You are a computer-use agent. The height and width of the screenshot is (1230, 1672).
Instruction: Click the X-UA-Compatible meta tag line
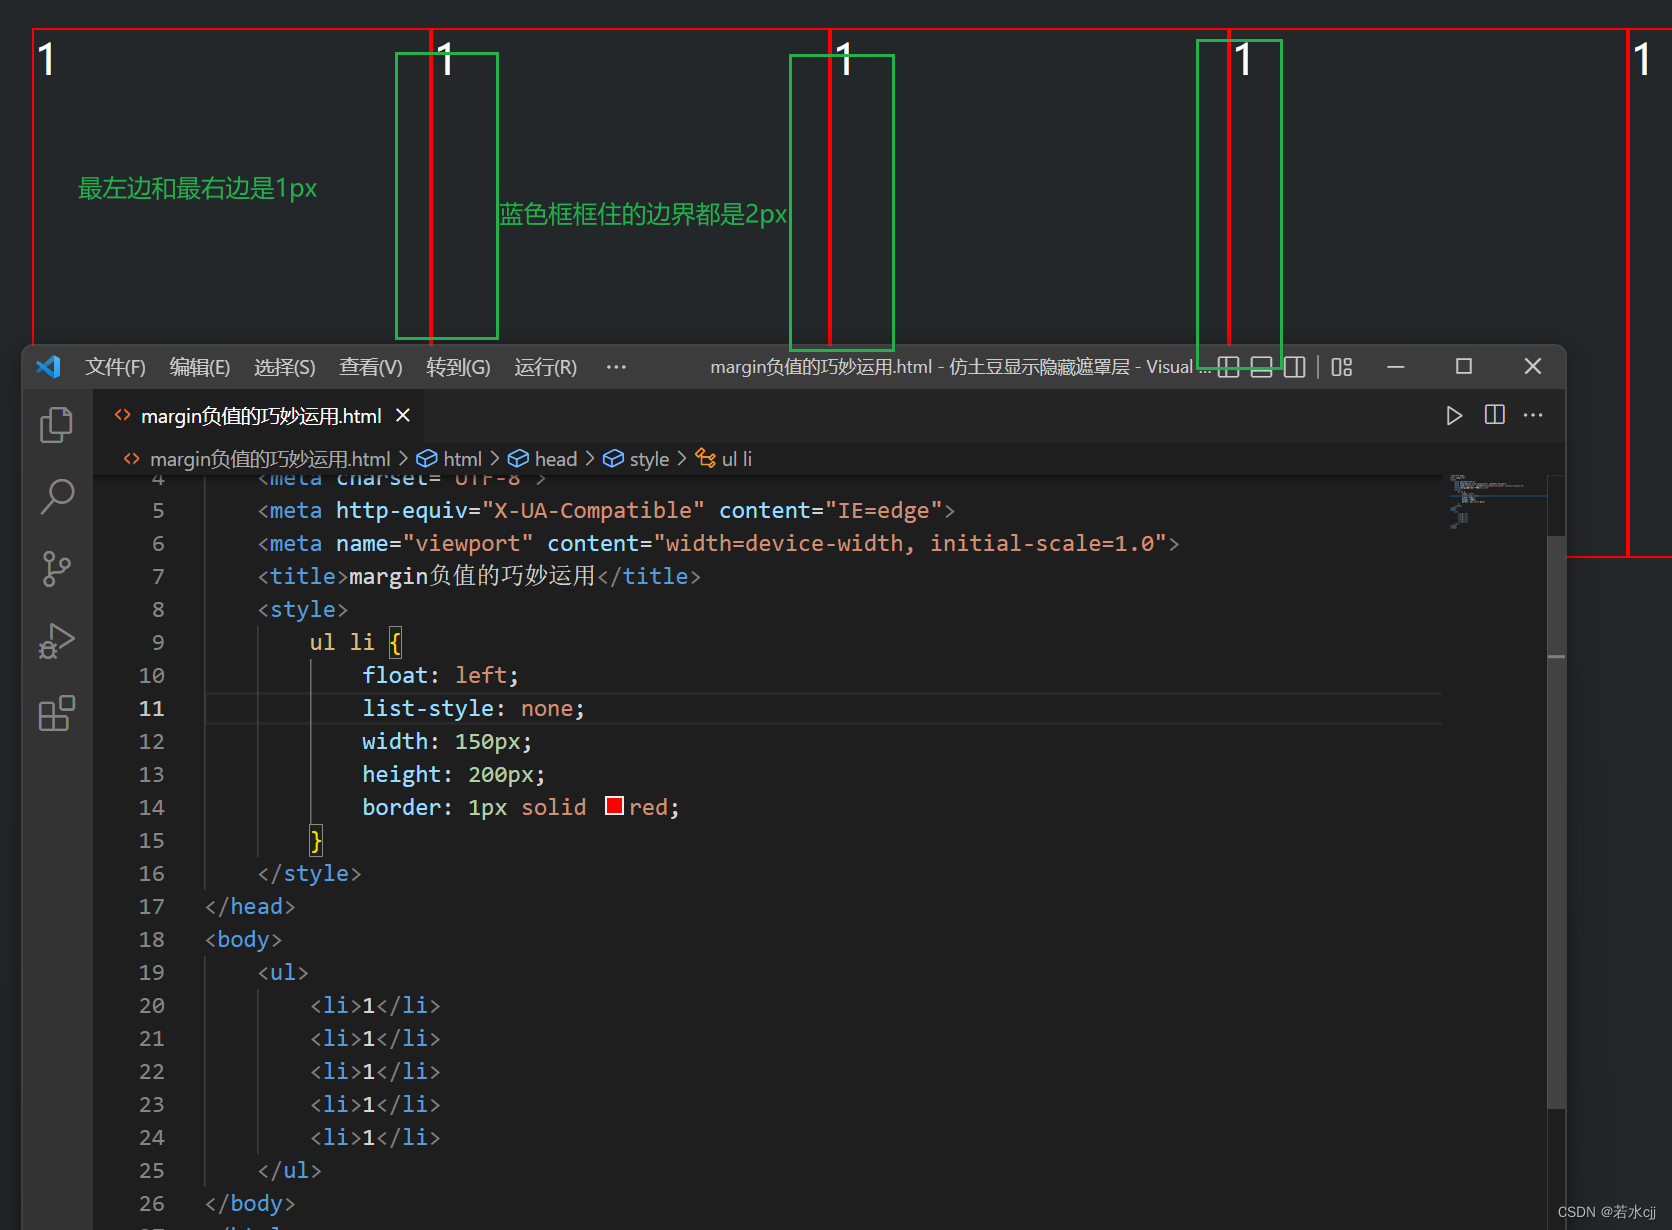pos(606,510)
